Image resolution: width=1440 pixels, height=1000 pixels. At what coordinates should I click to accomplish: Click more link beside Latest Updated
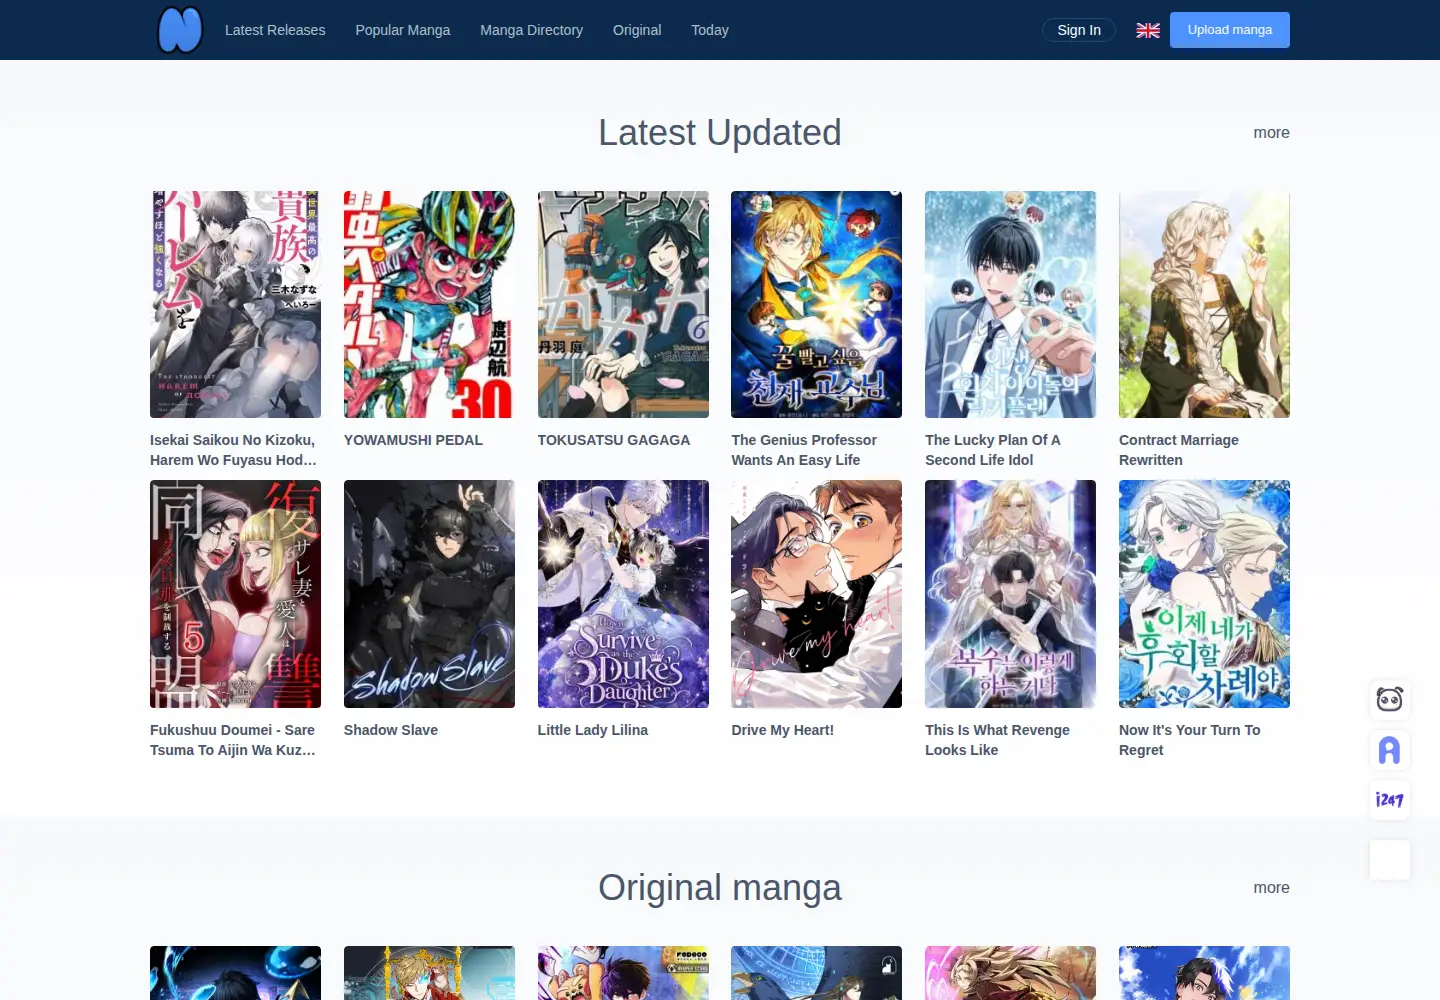pos(1271,133)
